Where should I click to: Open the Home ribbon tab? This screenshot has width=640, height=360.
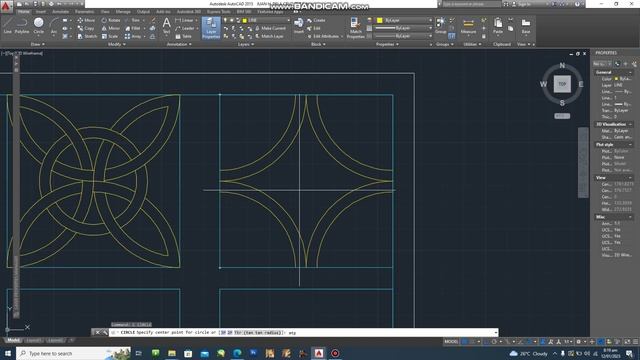24,12
